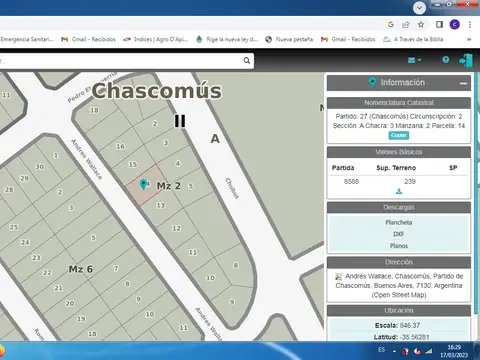Open A Través de la Biblia bookmark
480x360 pixels.
pyautogui.click(x=413, y=39)
